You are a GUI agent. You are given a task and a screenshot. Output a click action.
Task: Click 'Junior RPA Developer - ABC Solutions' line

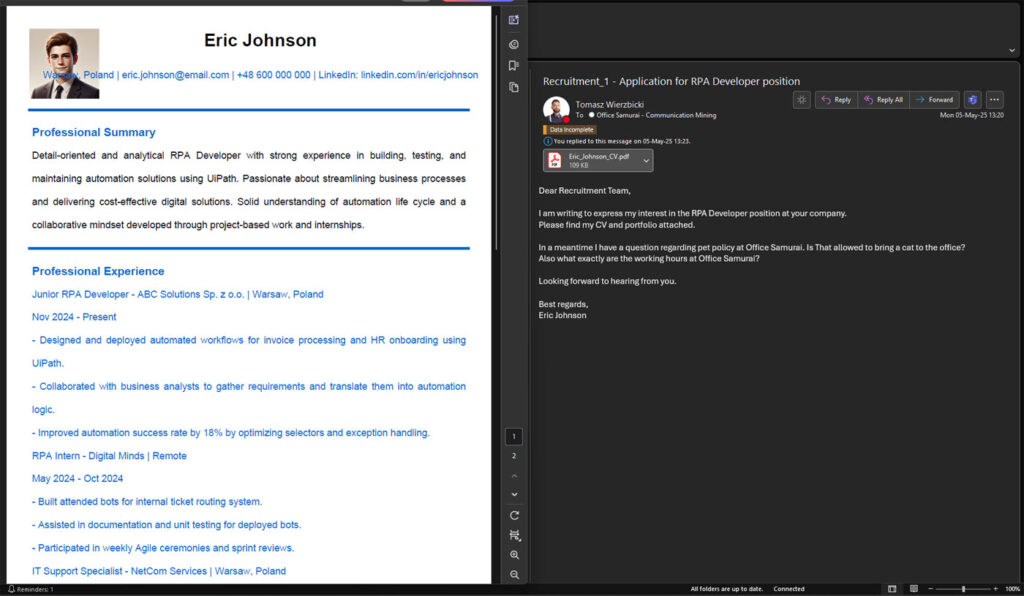tap(178, 294)
